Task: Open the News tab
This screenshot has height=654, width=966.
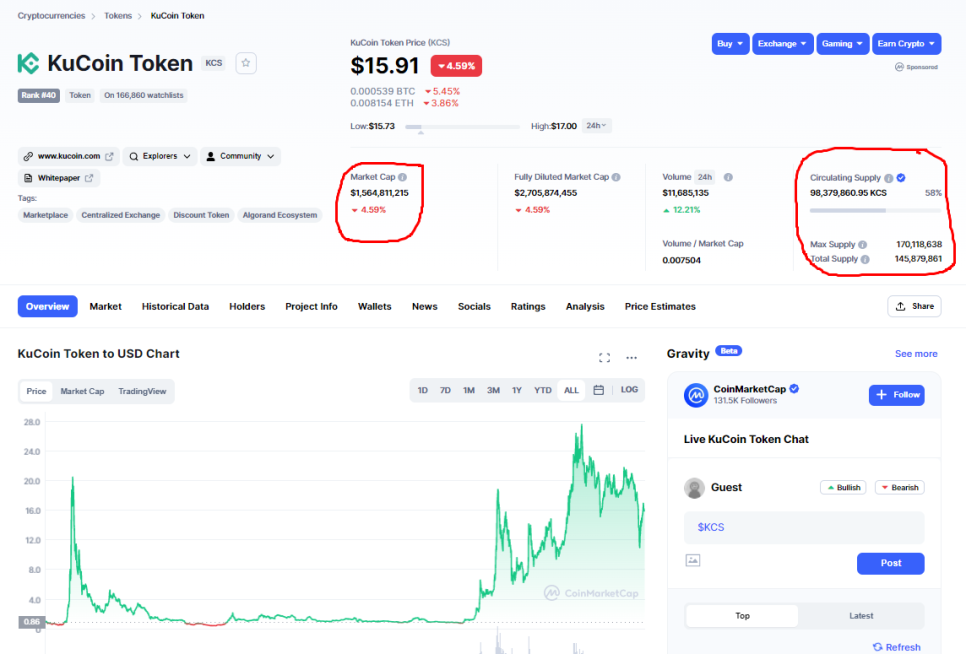Action: pos(424,307)
